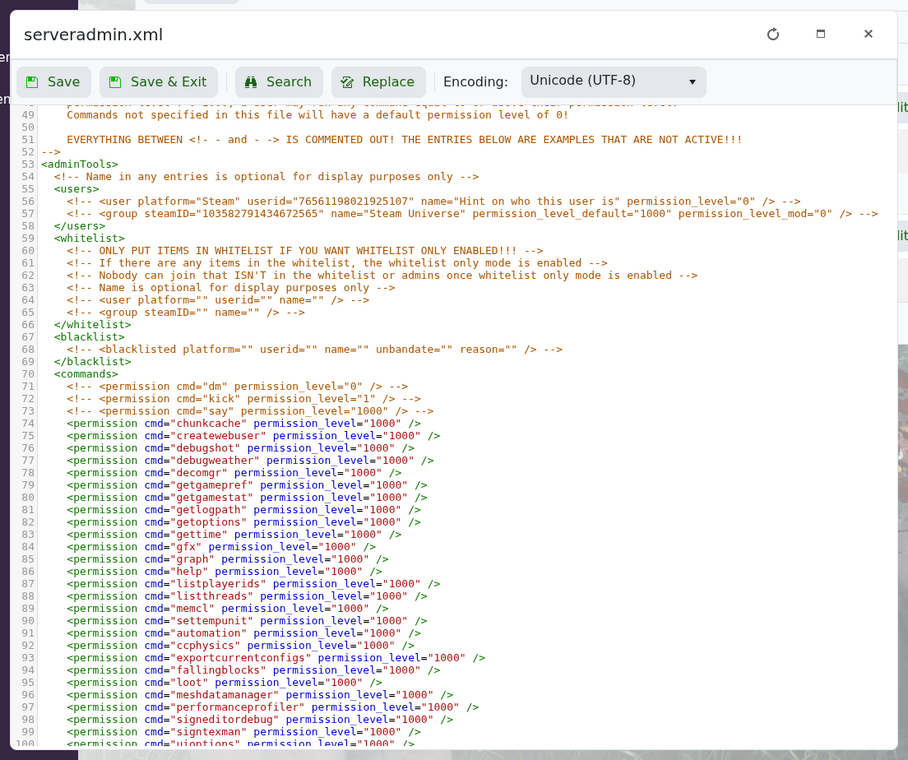Click the "signtexman" command value
Viewport: 908px width, 760px height.
tap(208, 732)
